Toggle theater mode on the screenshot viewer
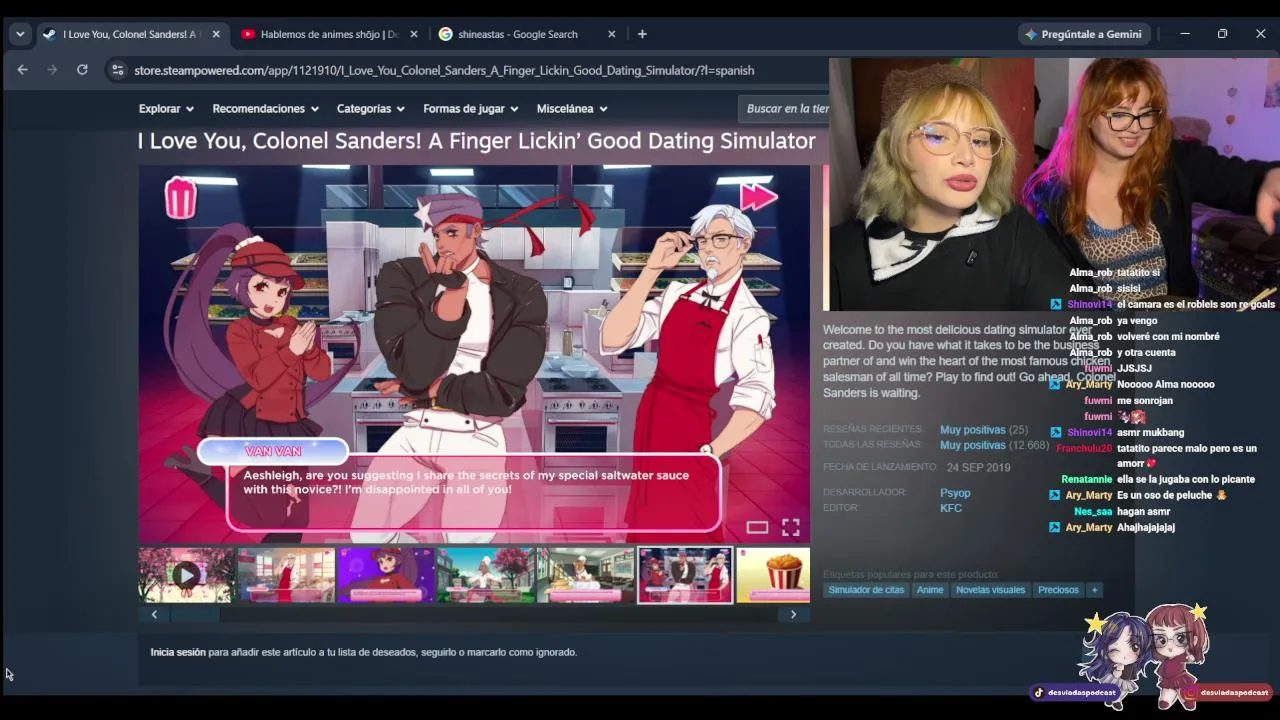 757,527
